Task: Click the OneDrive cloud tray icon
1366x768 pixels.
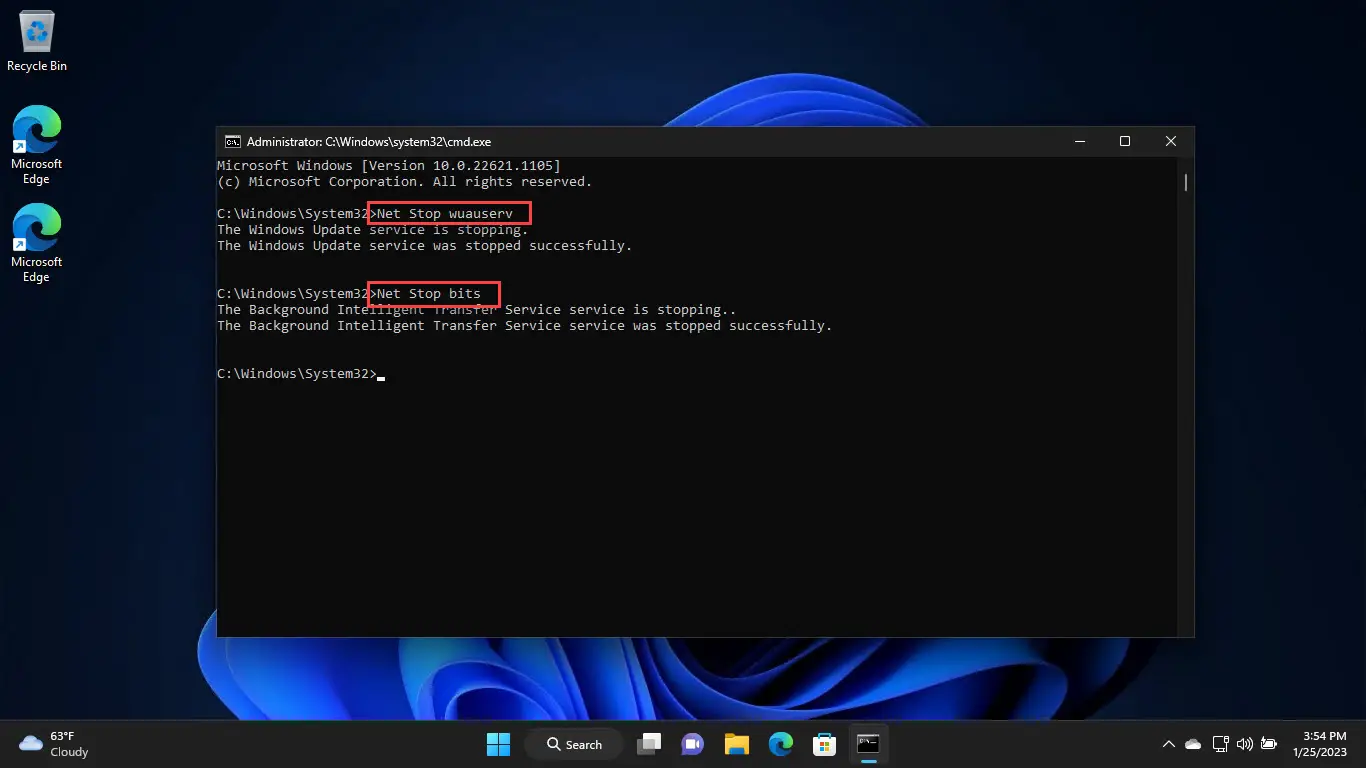Action: (1193, 744)
